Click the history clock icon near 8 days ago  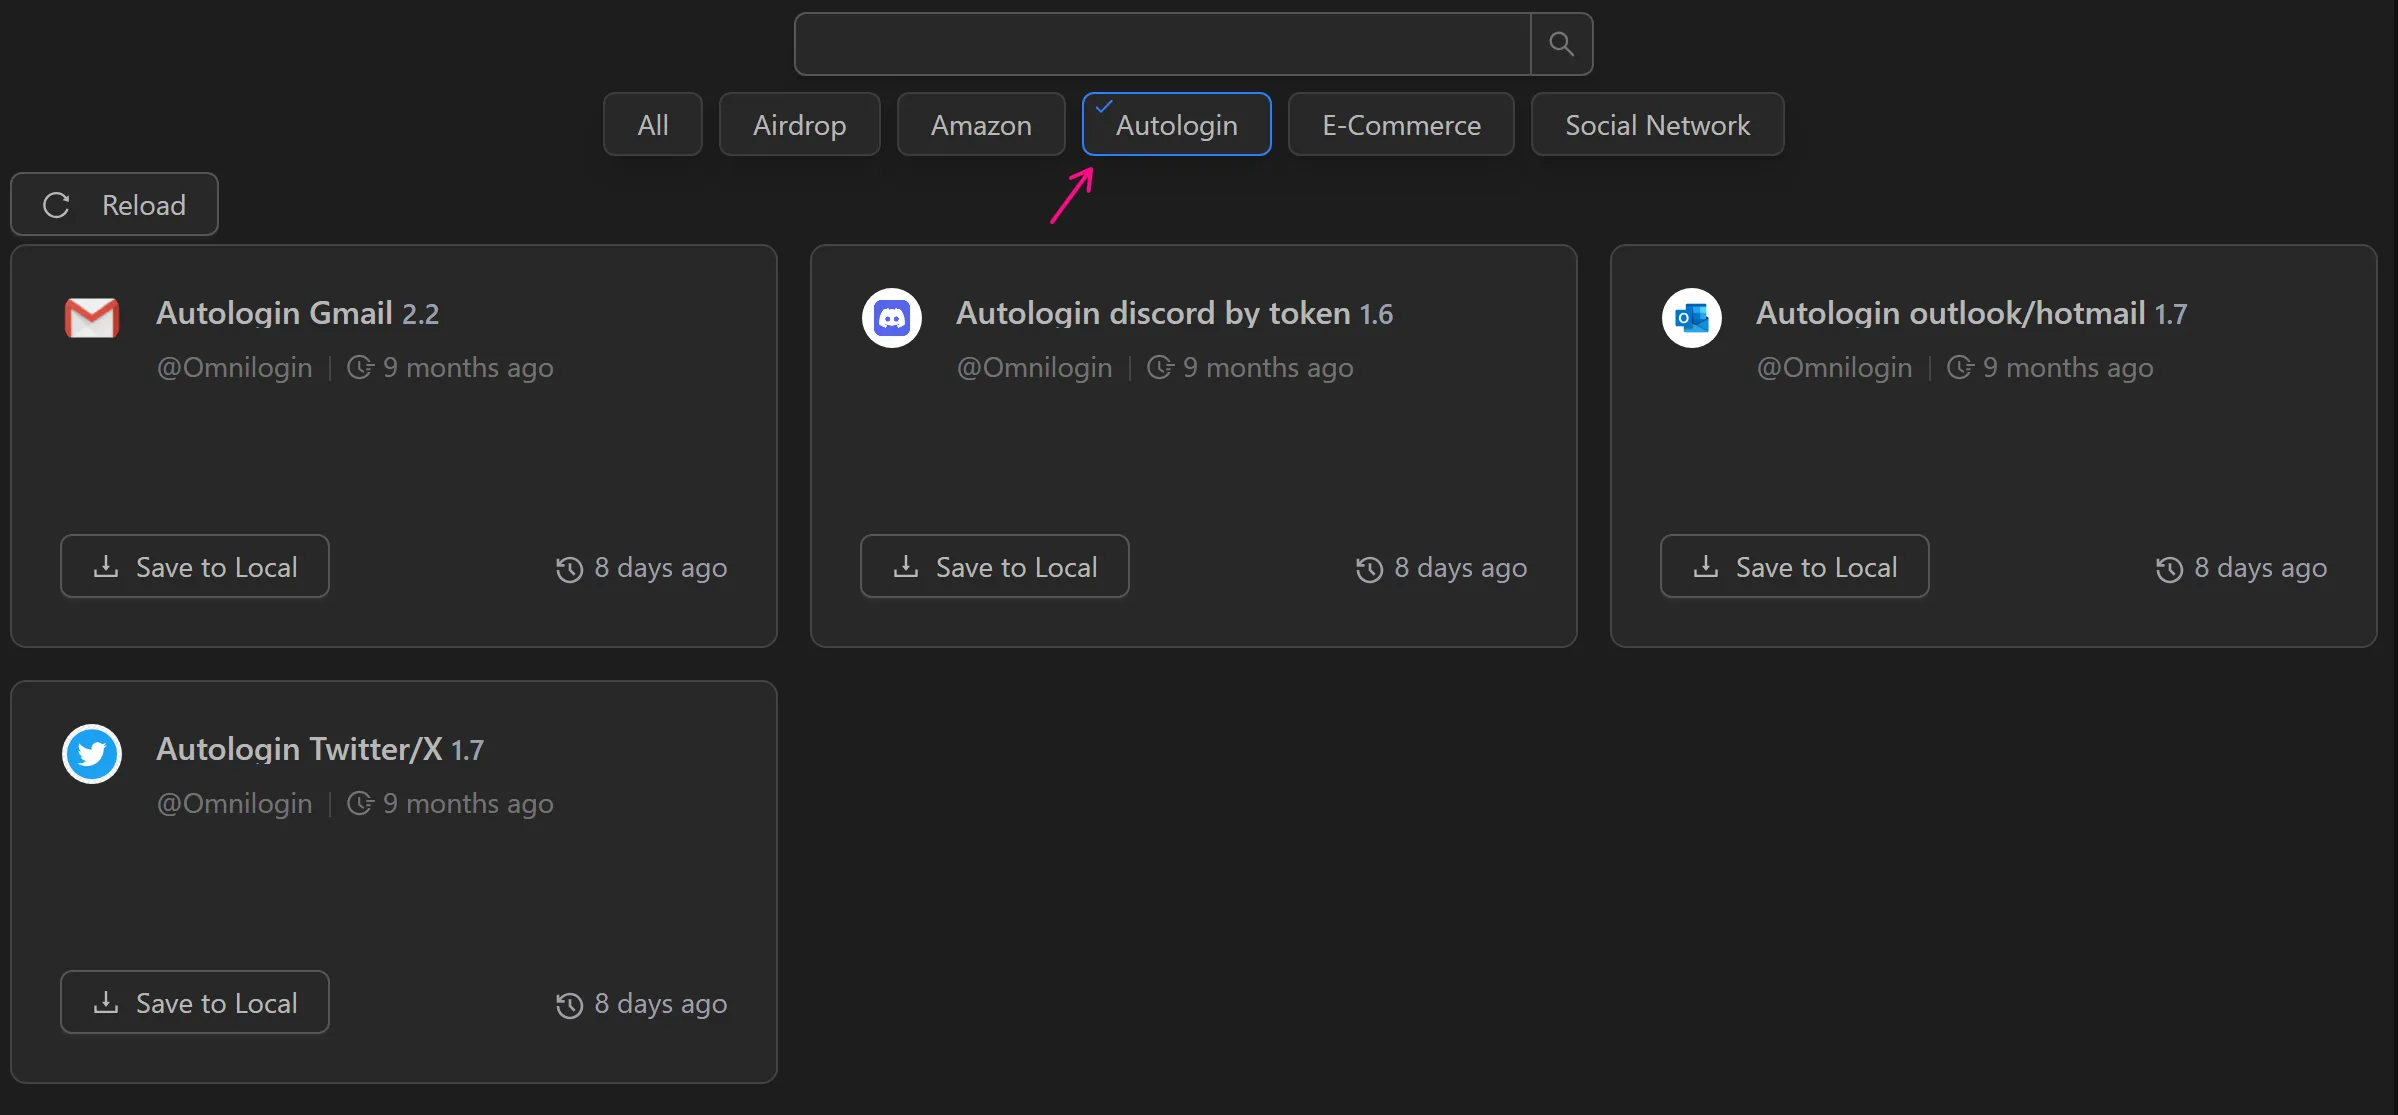[569, 568]
